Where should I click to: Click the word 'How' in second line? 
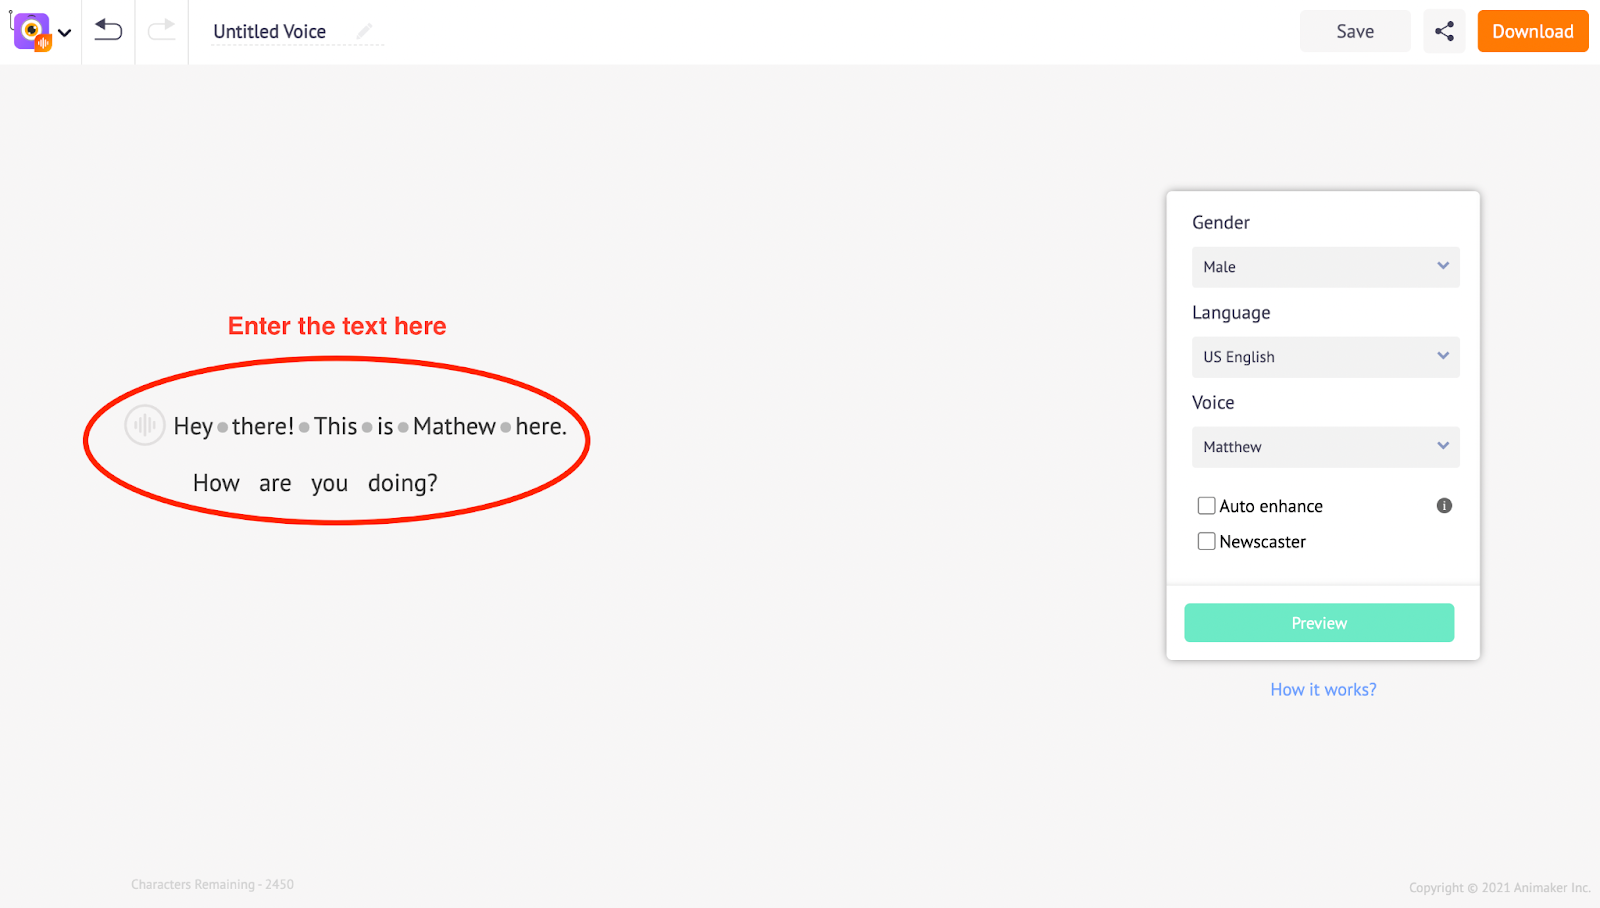pos(216,484)
